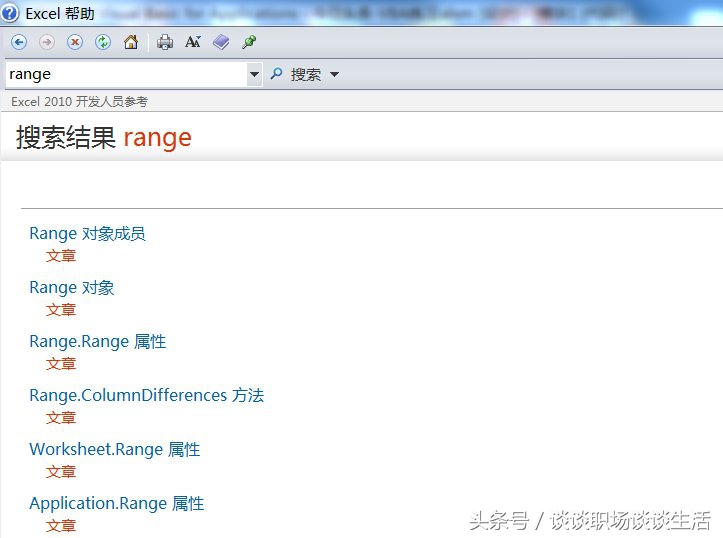Open 'Range.ColumnDifferences 方法' link
723x538 pixels.
[147, 396]
